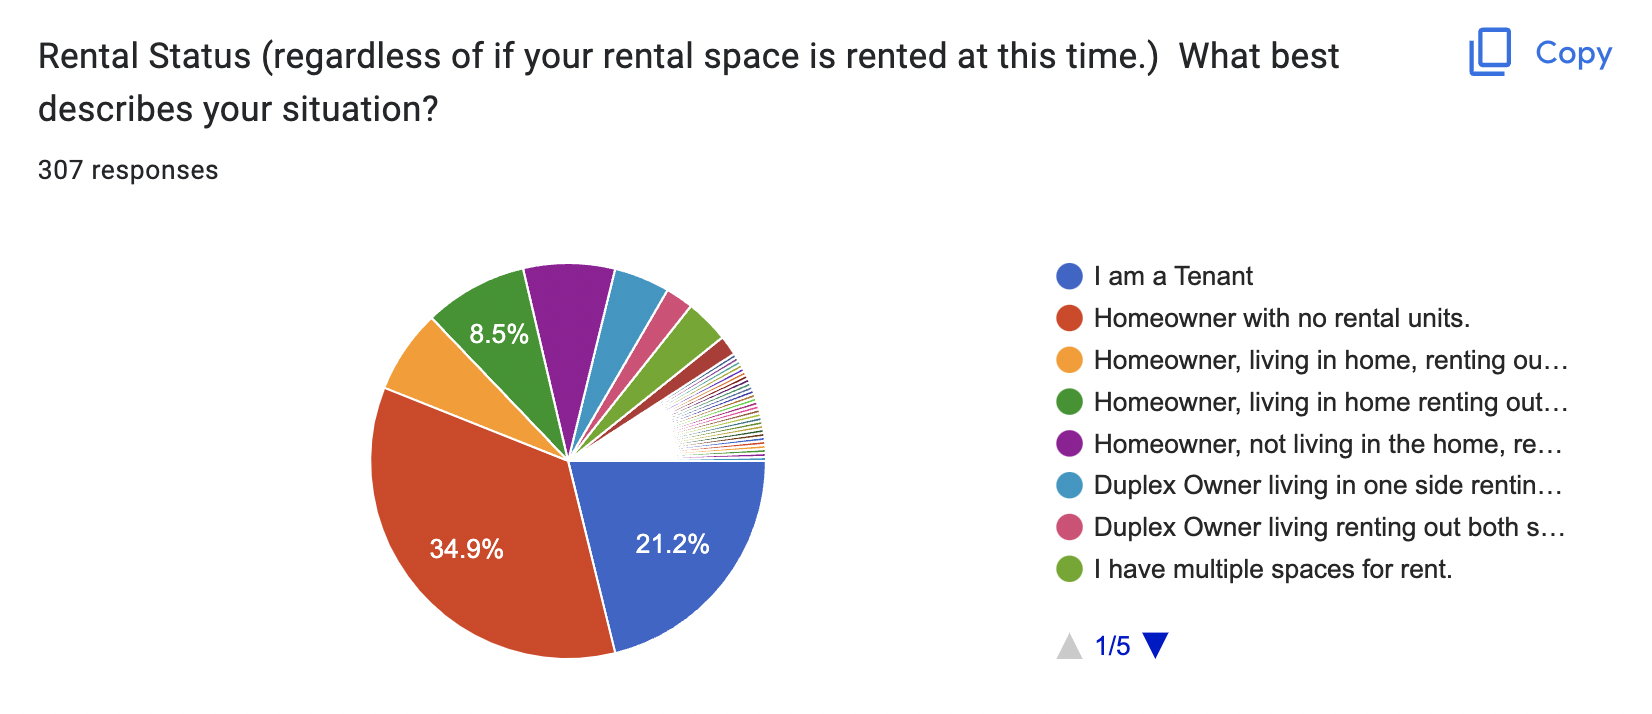
Task: Click light green 'multiple spaces for rent' dot
Action: (1069, 569)
